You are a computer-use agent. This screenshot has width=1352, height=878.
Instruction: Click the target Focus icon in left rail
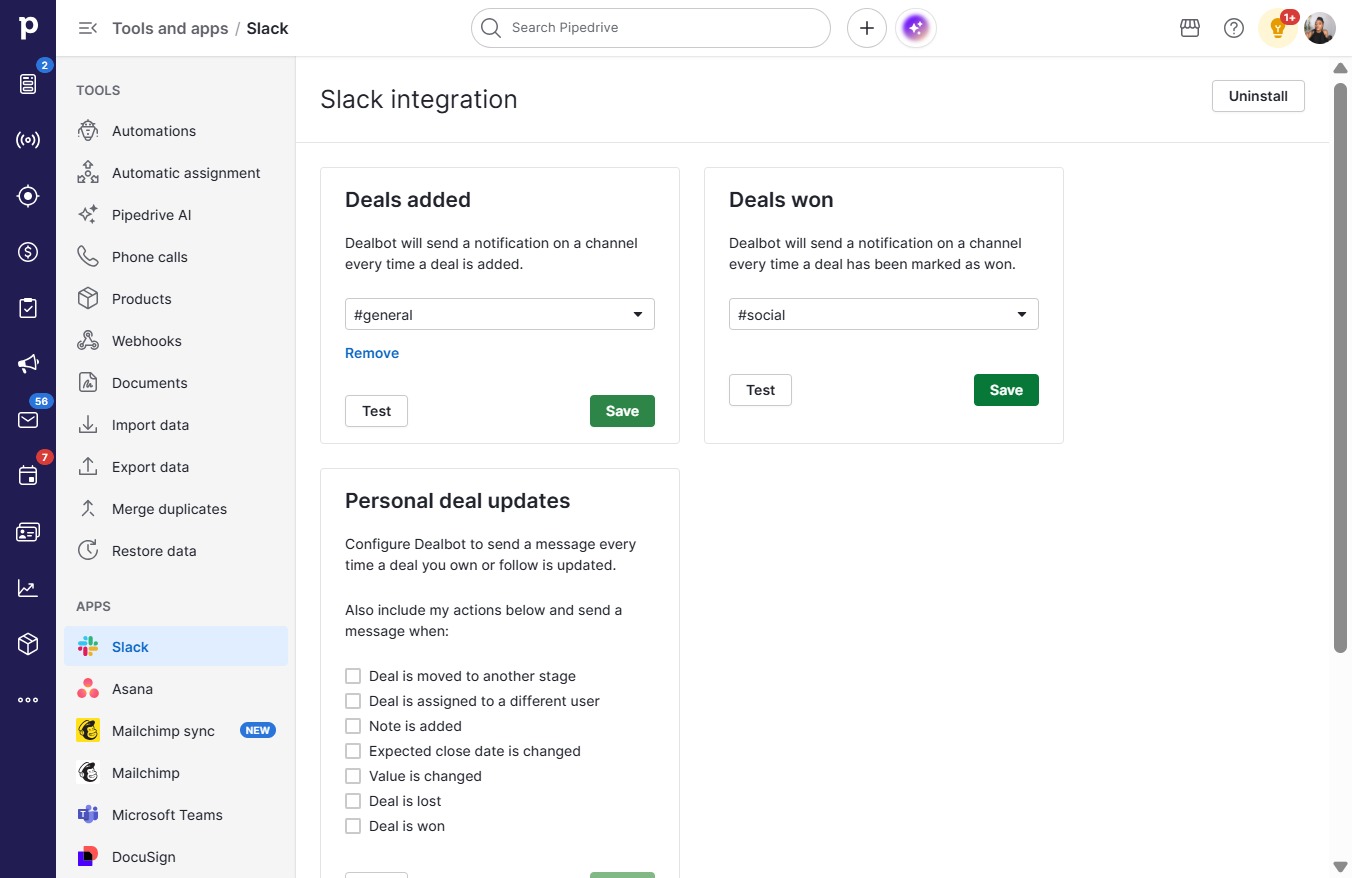click(28, 196)
